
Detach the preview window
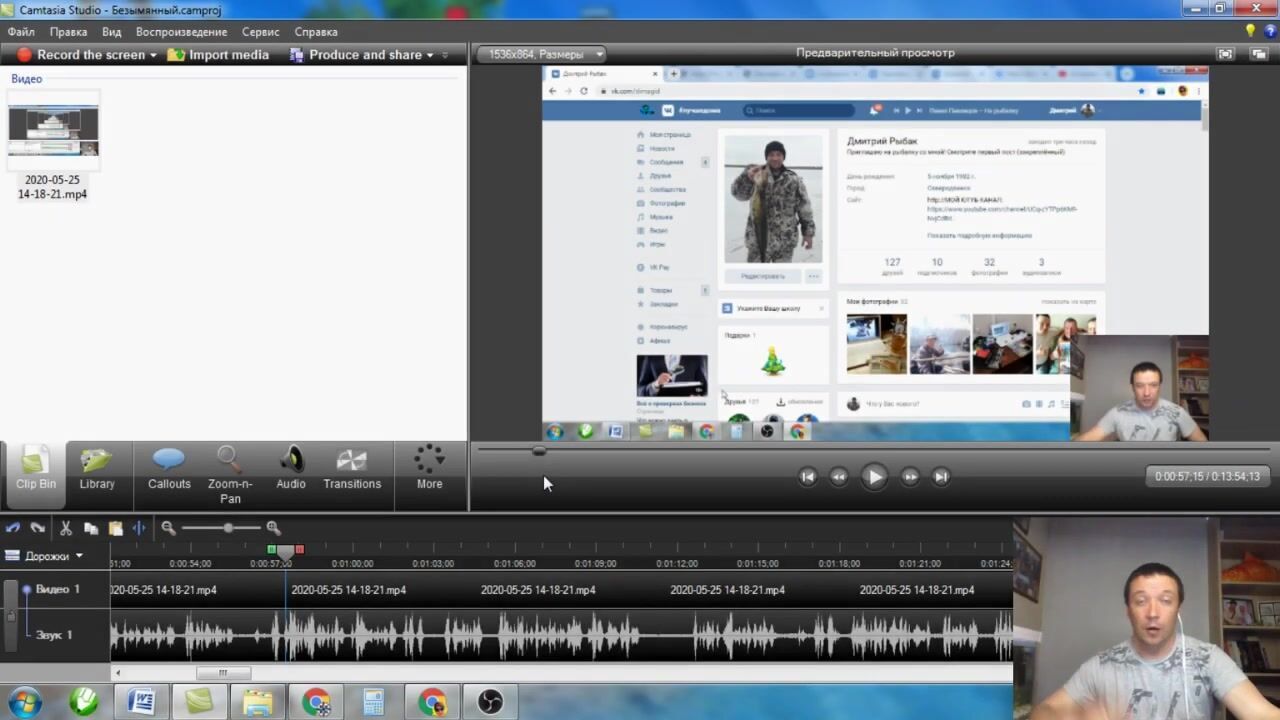tap(1257, 54)
